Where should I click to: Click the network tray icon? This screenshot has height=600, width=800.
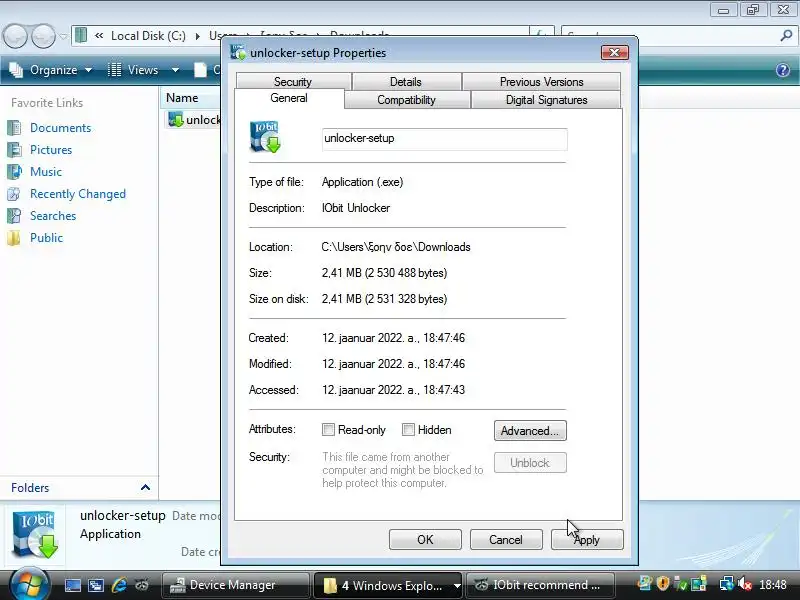click(x=726, y=583)
